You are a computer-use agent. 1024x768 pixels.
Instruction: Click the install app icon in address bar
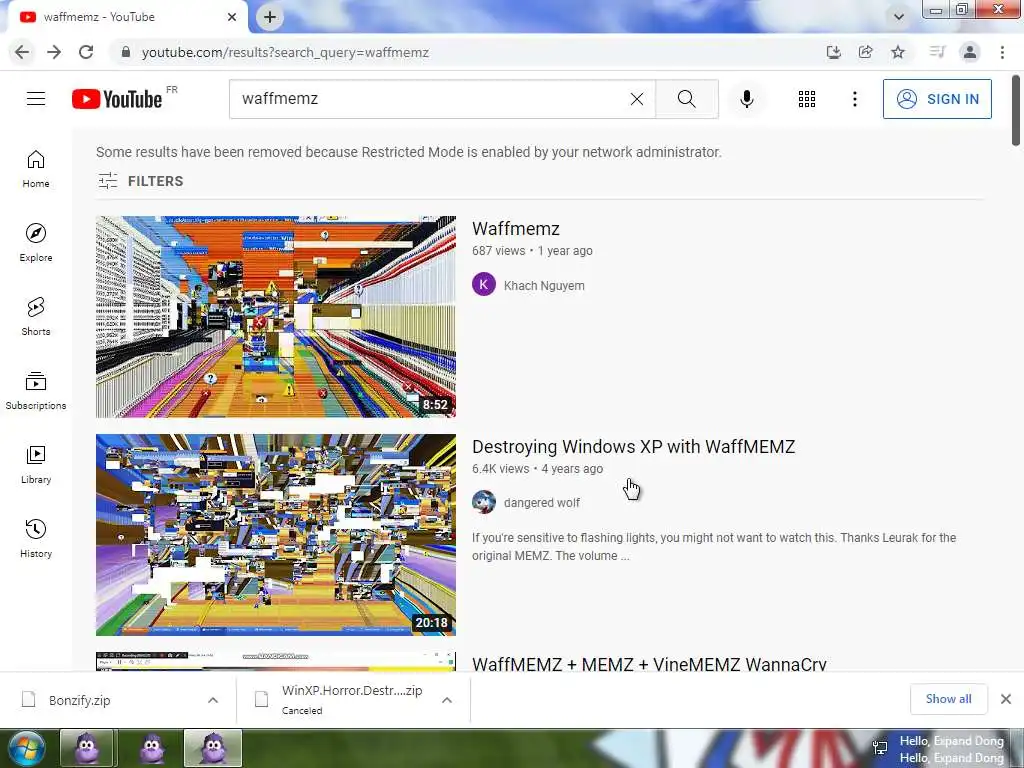(833, 52)
